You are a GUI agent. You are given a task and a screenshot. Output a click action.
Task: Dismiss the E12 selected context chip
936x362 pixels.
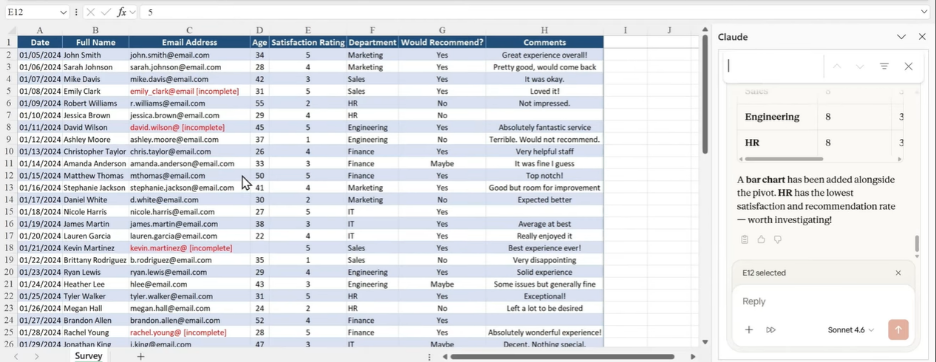[x=898, y=273]
